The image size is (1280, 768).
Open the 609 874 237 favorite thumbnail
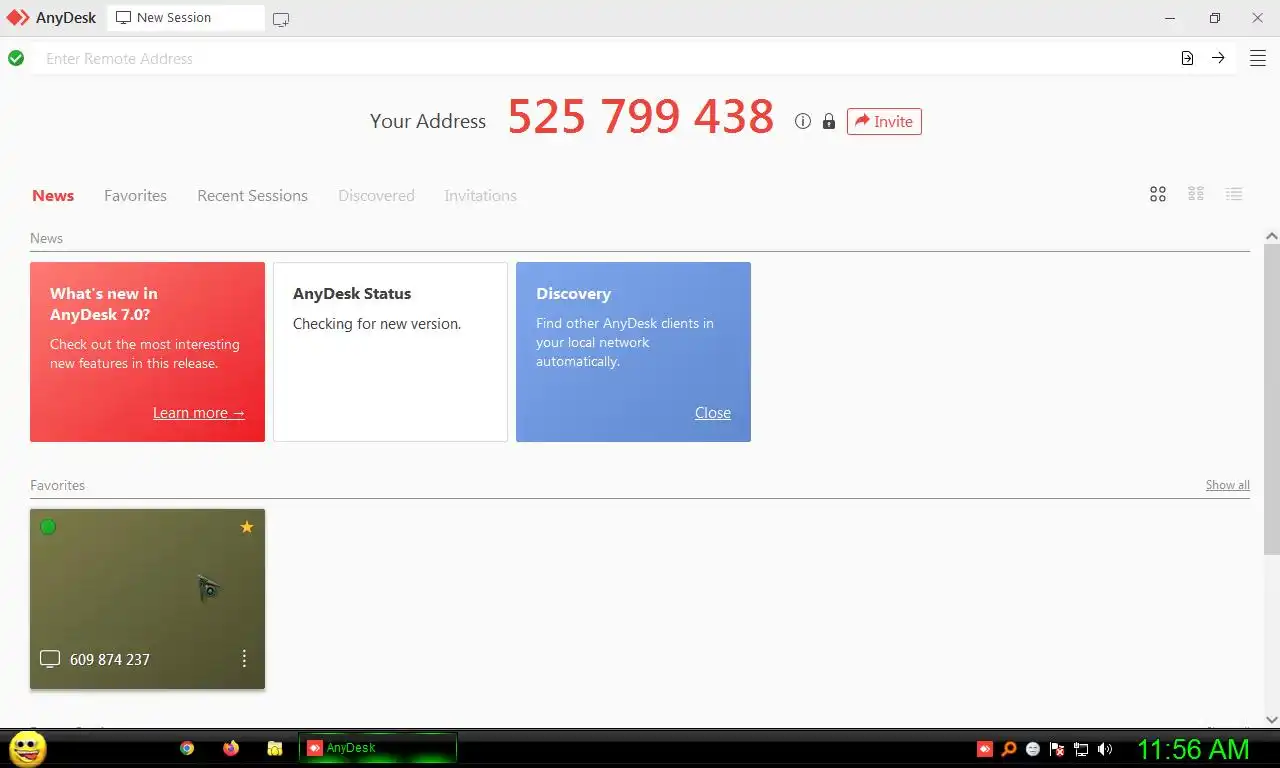tap(147, 598)
